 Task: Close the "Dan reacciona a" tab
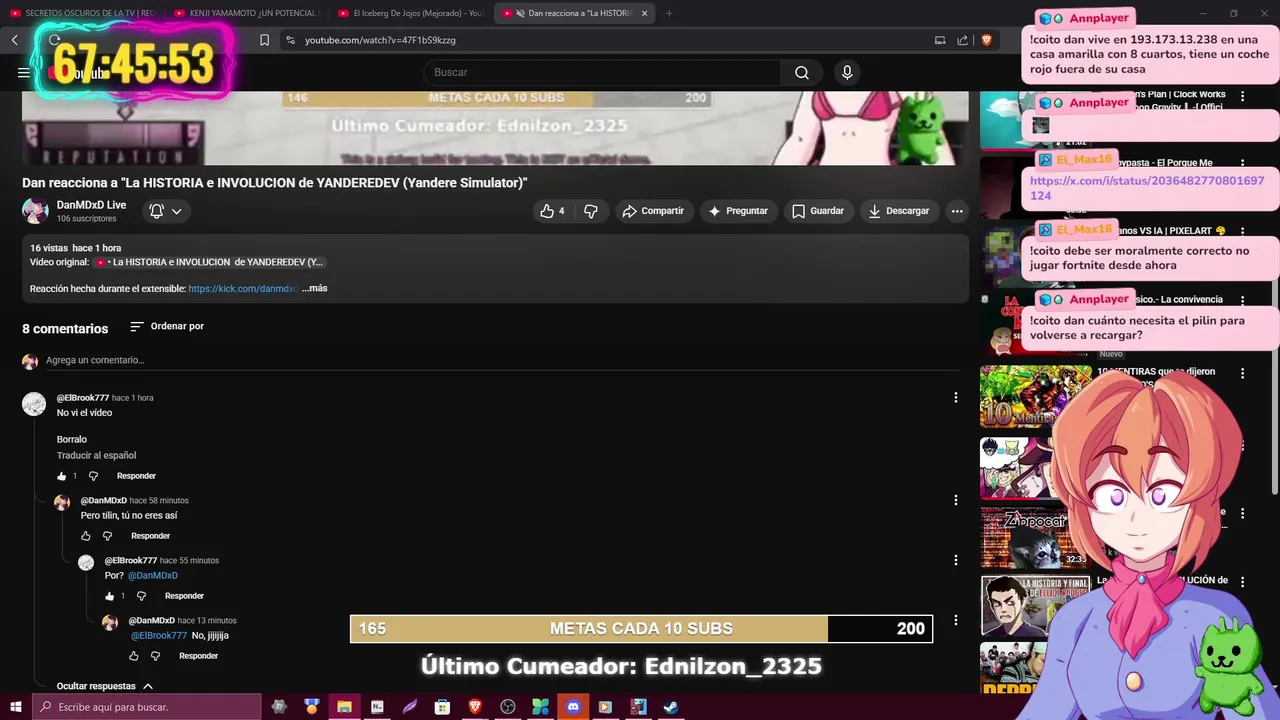click(644, 13)
